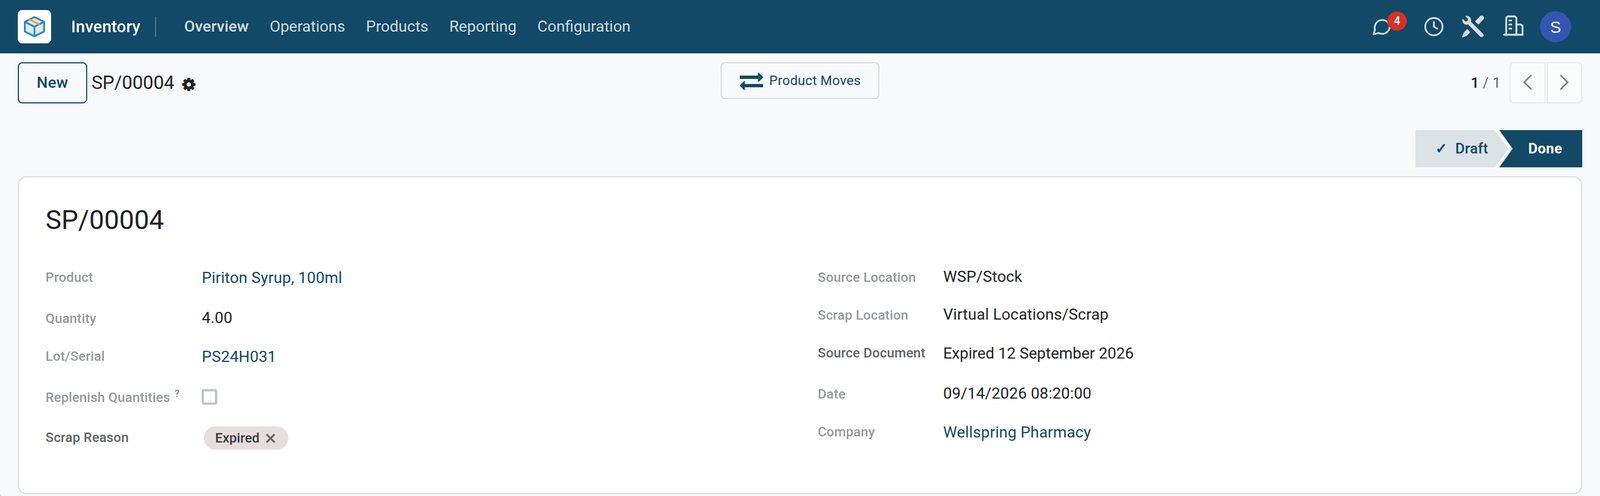Select the Draft status stage
Viewport: 1600px width, 496px height.
click(x=1461, y=148)
